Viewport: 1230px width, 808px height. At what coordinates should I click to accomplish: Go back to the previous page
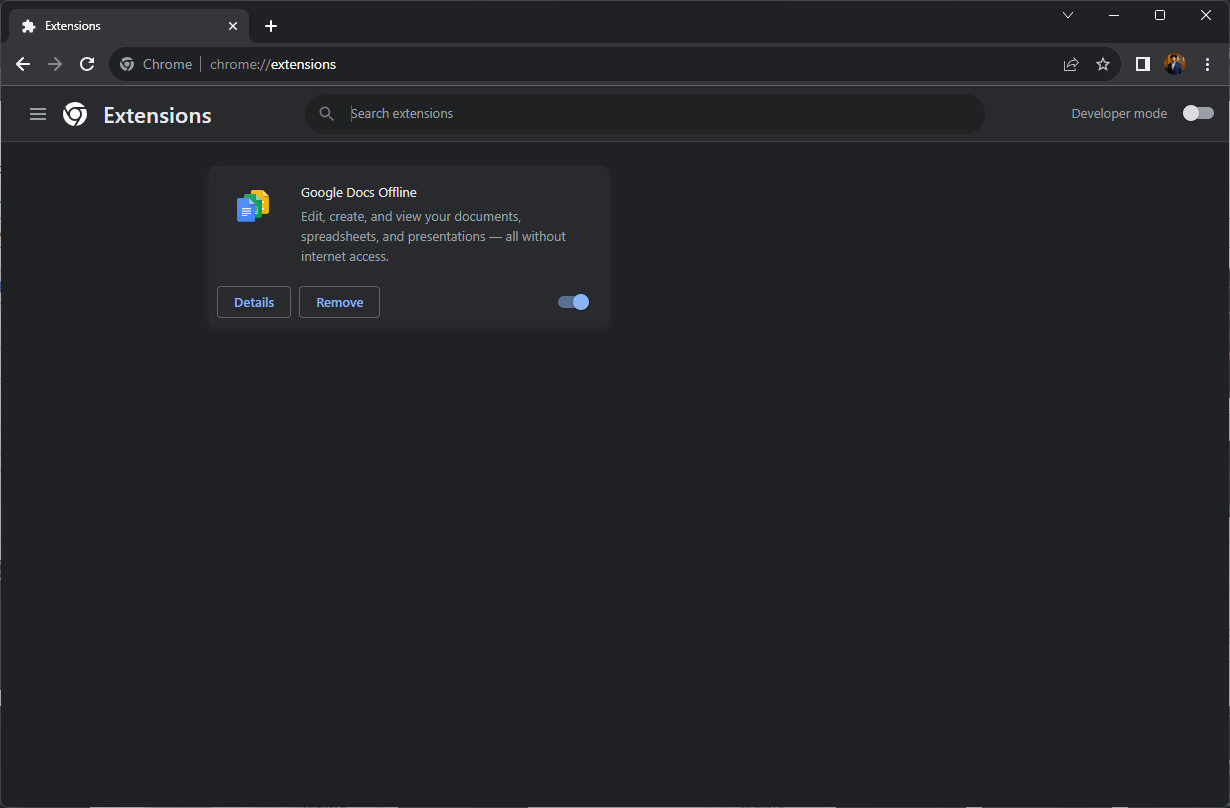[23, 64]
